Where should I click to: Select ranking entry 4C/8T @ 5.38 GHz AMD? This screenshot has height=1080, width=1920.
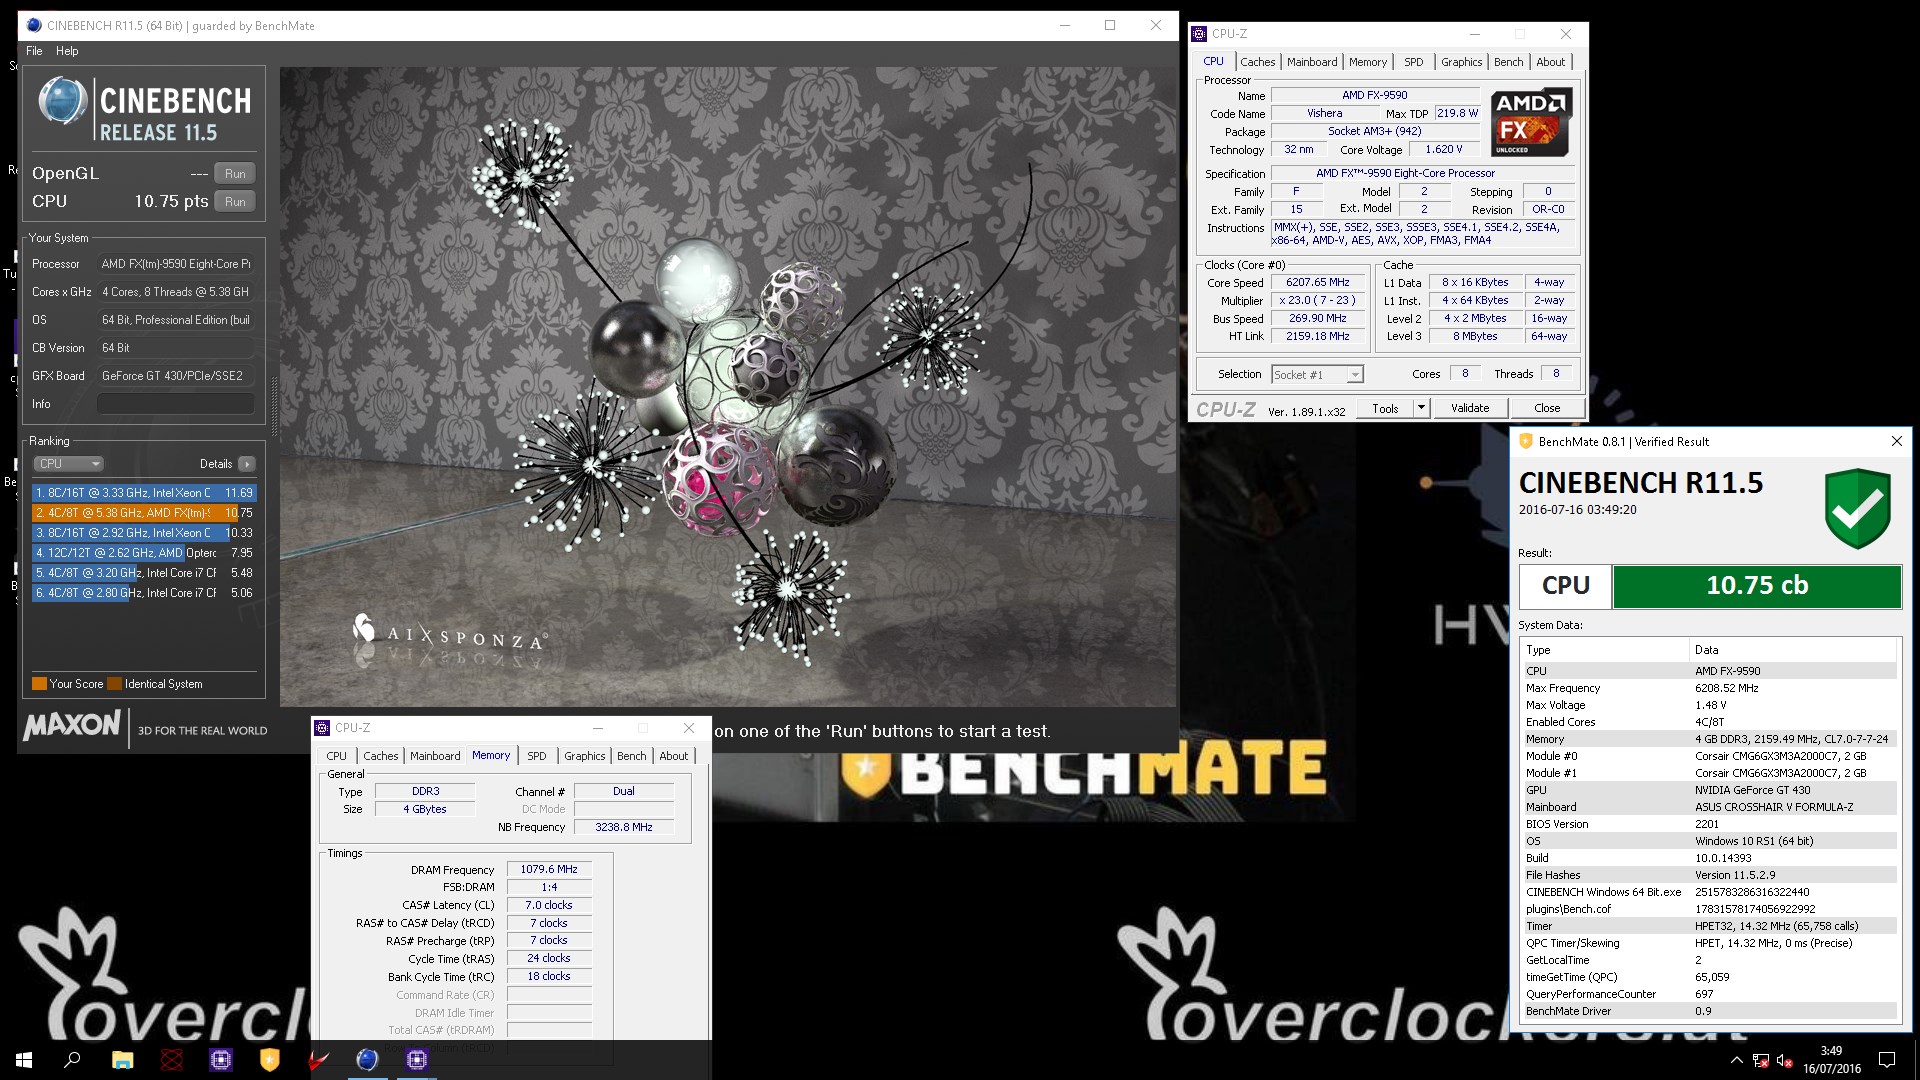coord(144,513)
